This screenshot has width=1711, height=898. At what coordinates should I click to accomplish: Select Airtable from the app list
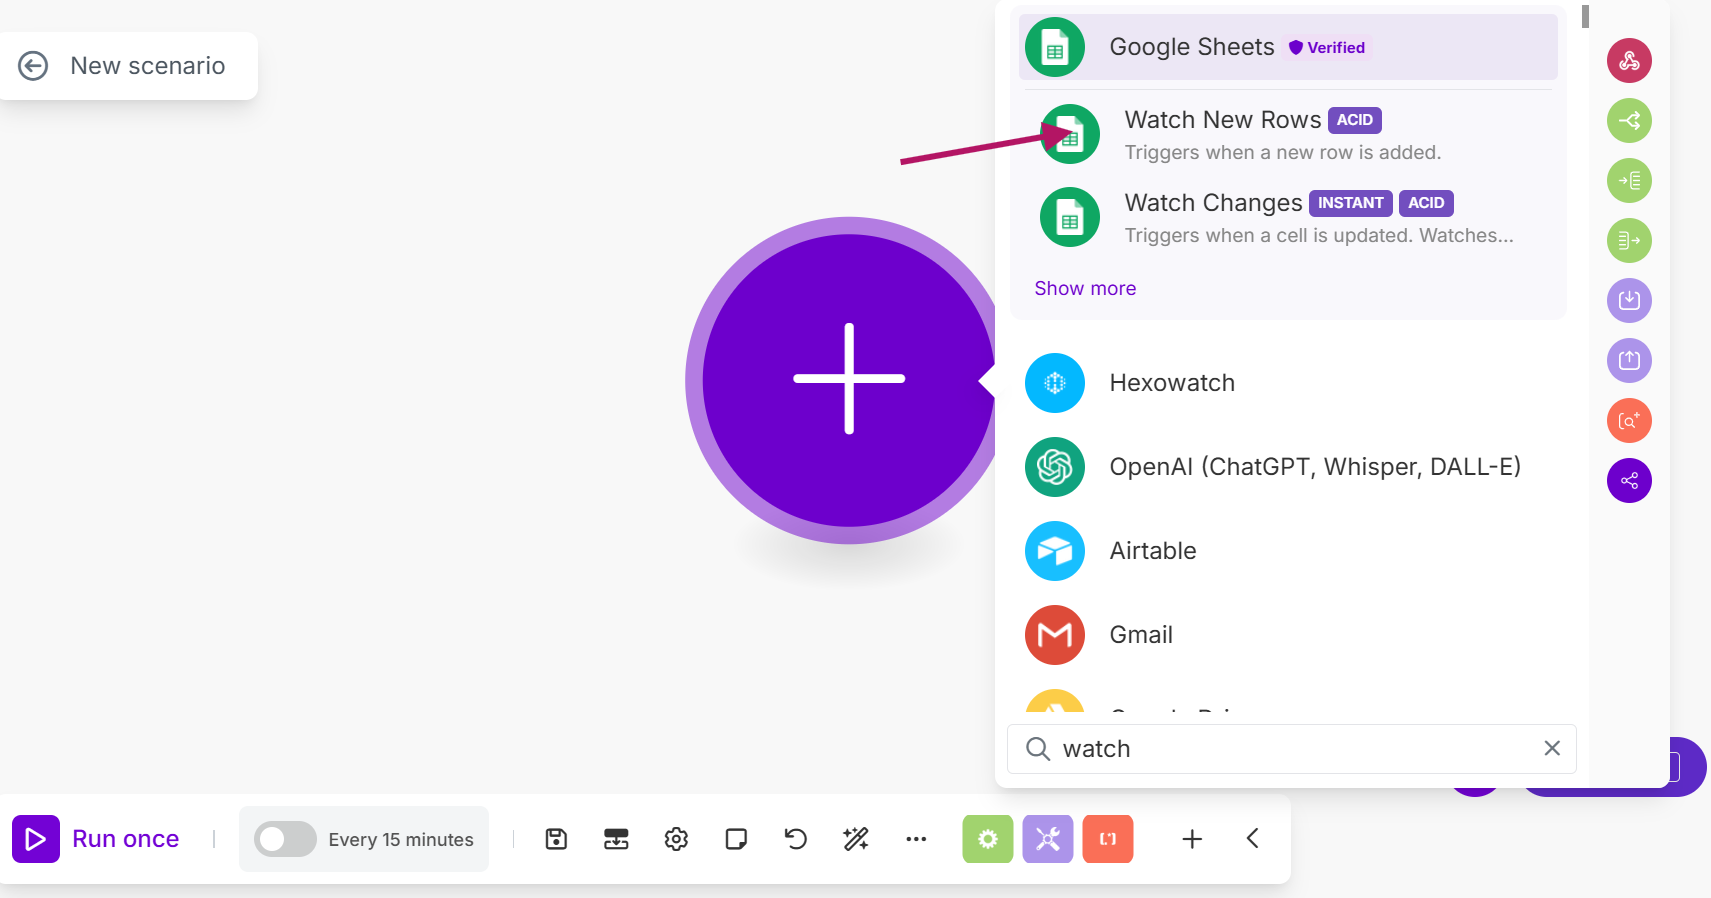(1290, 551)
